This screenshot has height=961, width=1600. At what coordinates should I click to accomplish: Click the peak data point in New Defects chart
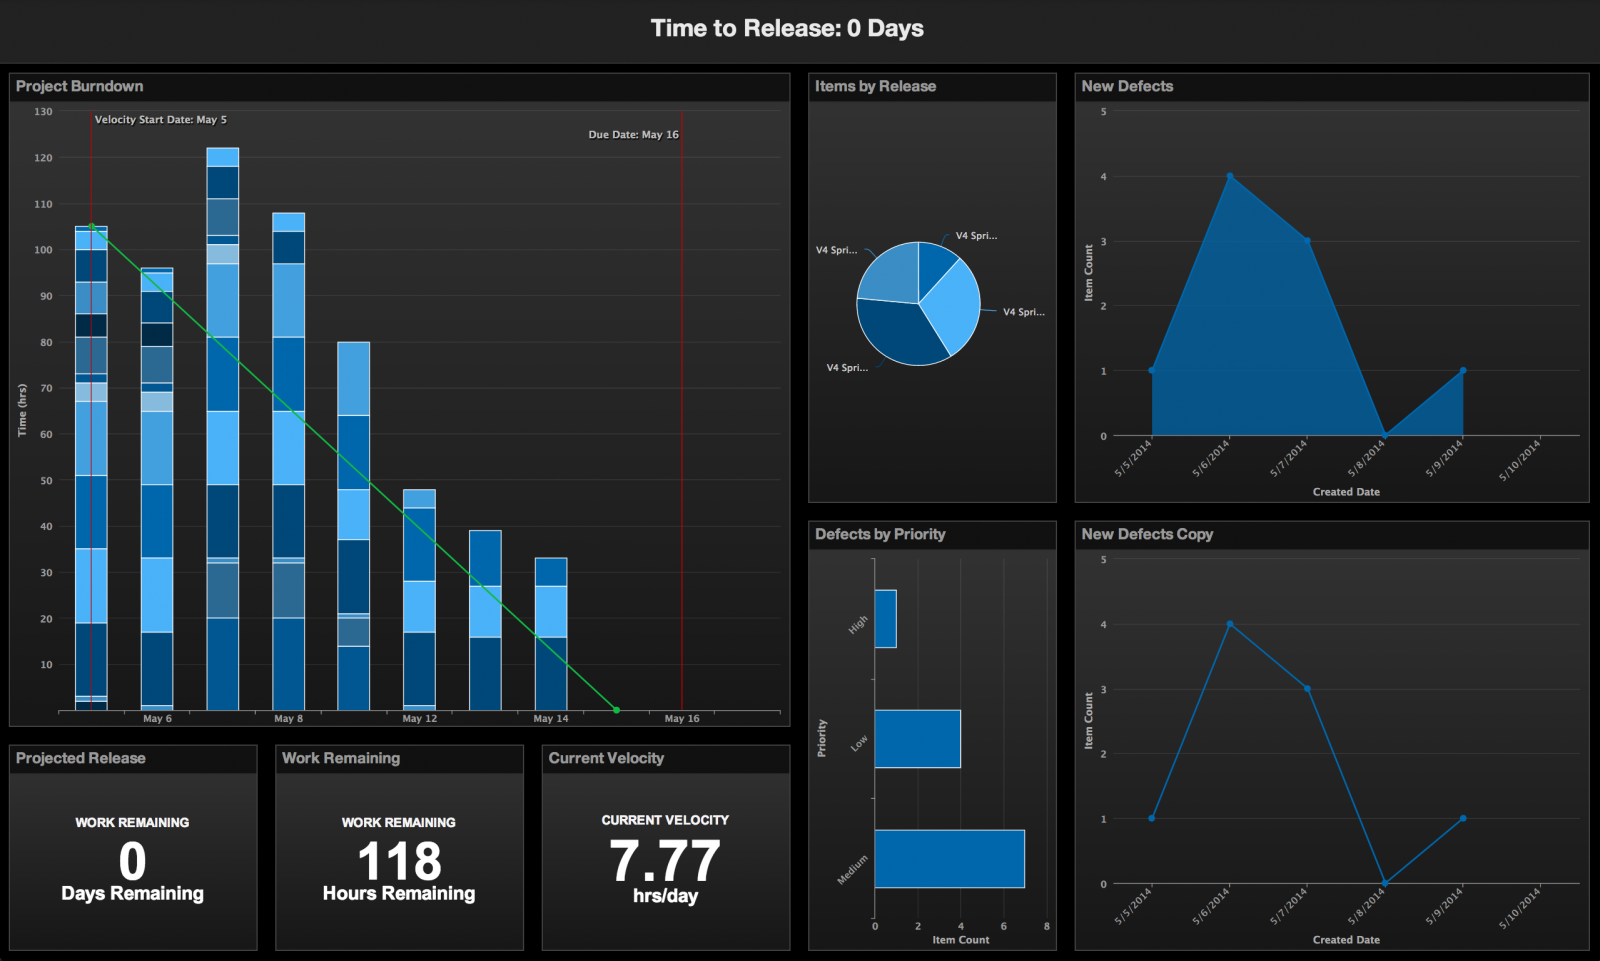[1230, 177]
